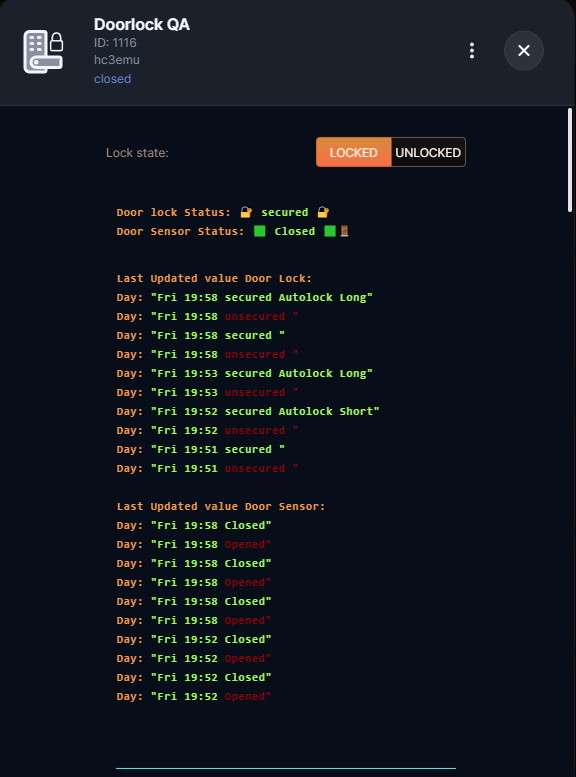Set lock state to LOCKED
Screen dimensions: 576x777
pyautogui.click(x=353, y=152)
